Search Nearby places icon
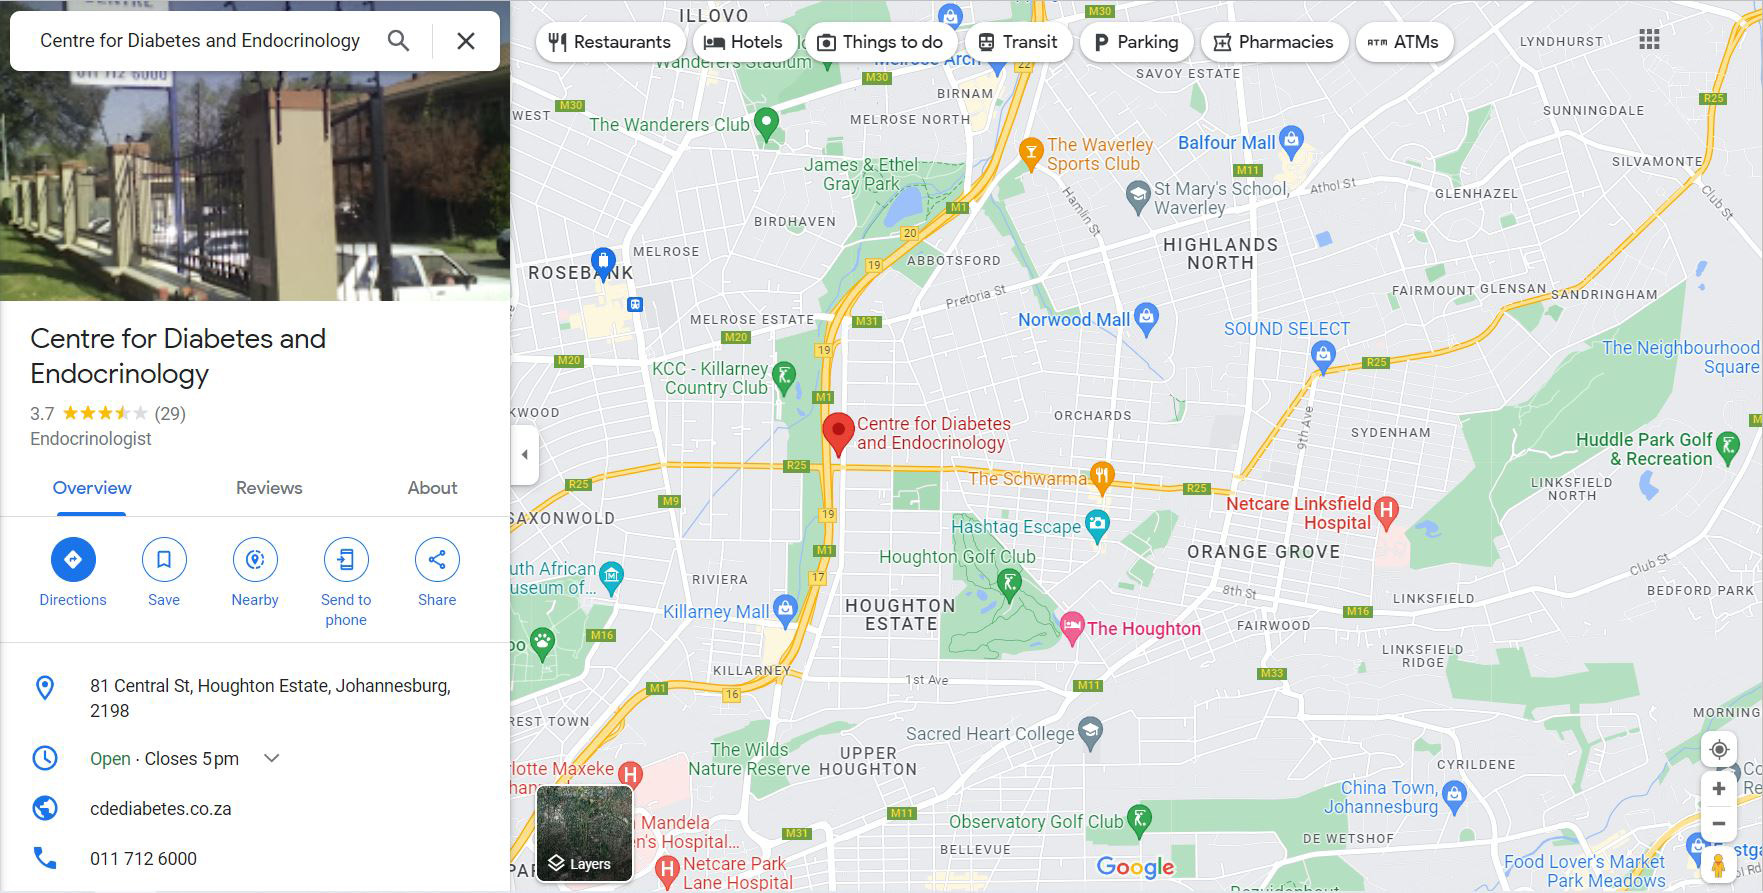The image size is (1763, 893). [255, 559]
